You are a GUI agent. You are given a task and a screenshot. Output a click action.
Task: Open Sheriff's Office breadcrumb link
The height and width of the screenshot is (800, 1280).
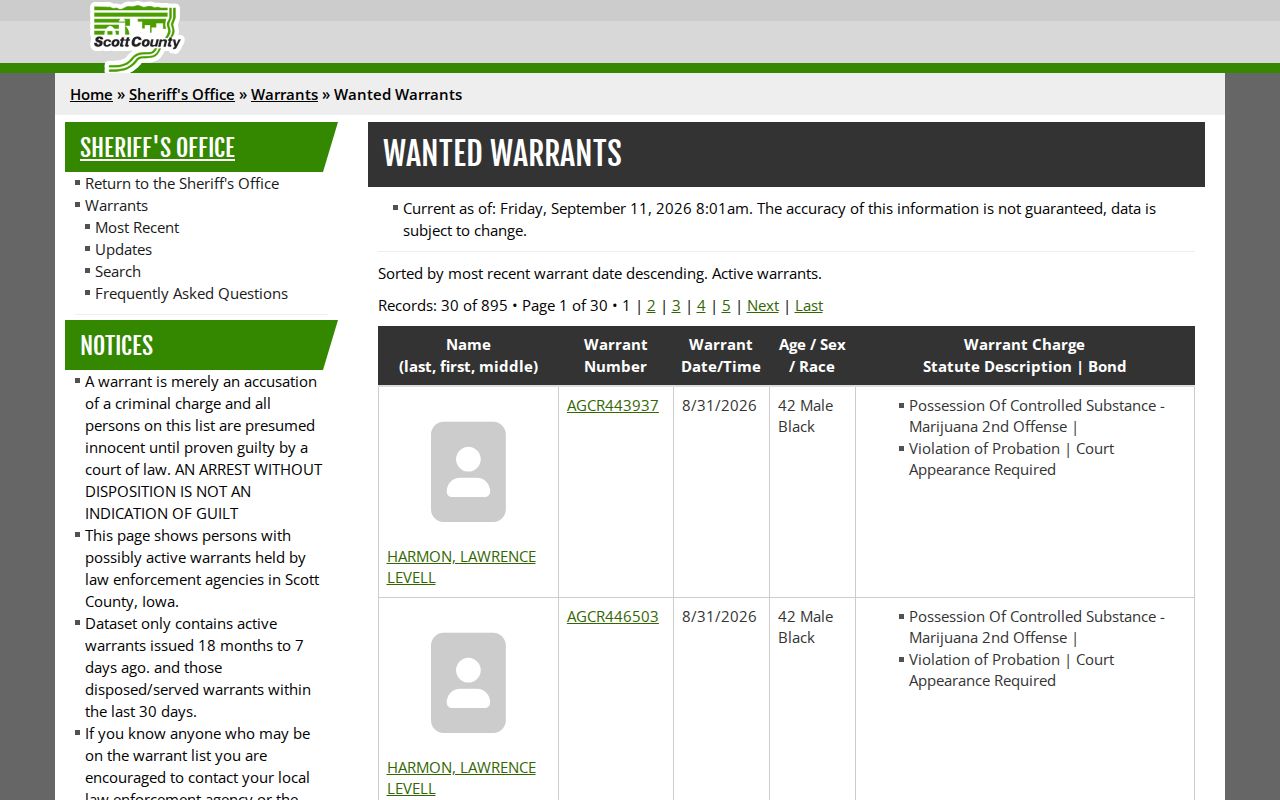[x=182, y=94]
